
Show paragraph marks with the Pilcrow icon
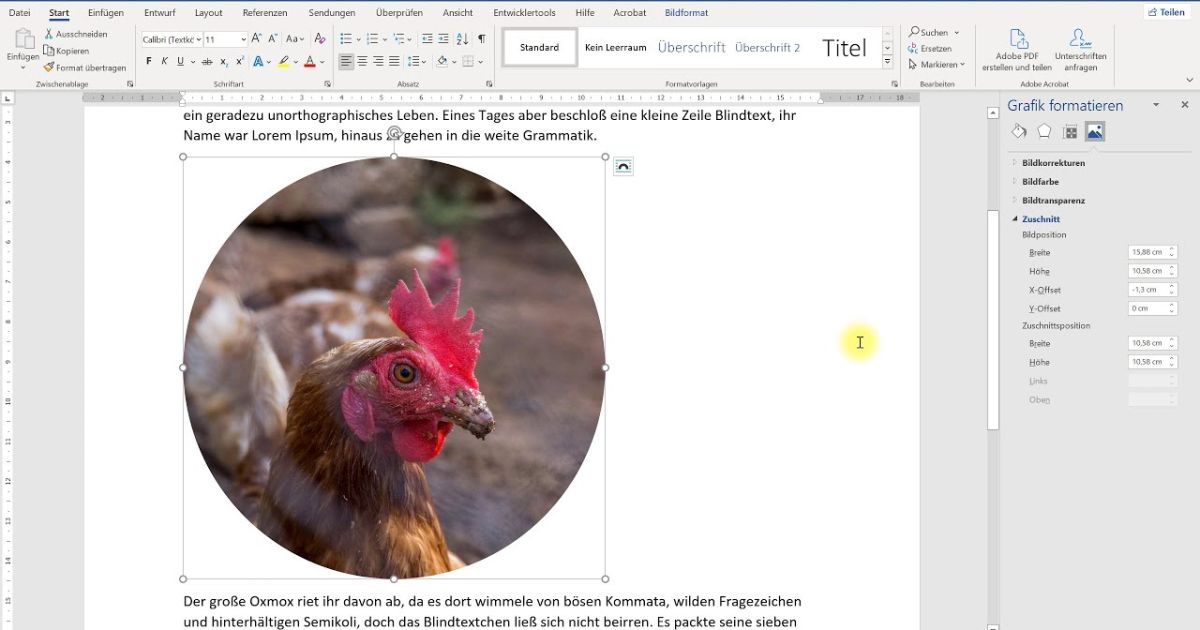pos(480,39)
